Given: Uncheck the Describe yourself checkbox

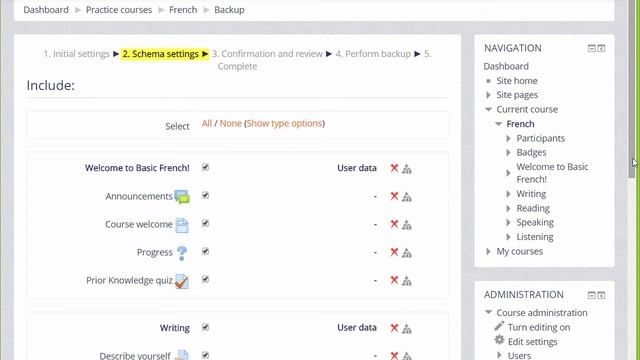Looking at the screenshot, I should pyautogui.click(x=205, y=355).
